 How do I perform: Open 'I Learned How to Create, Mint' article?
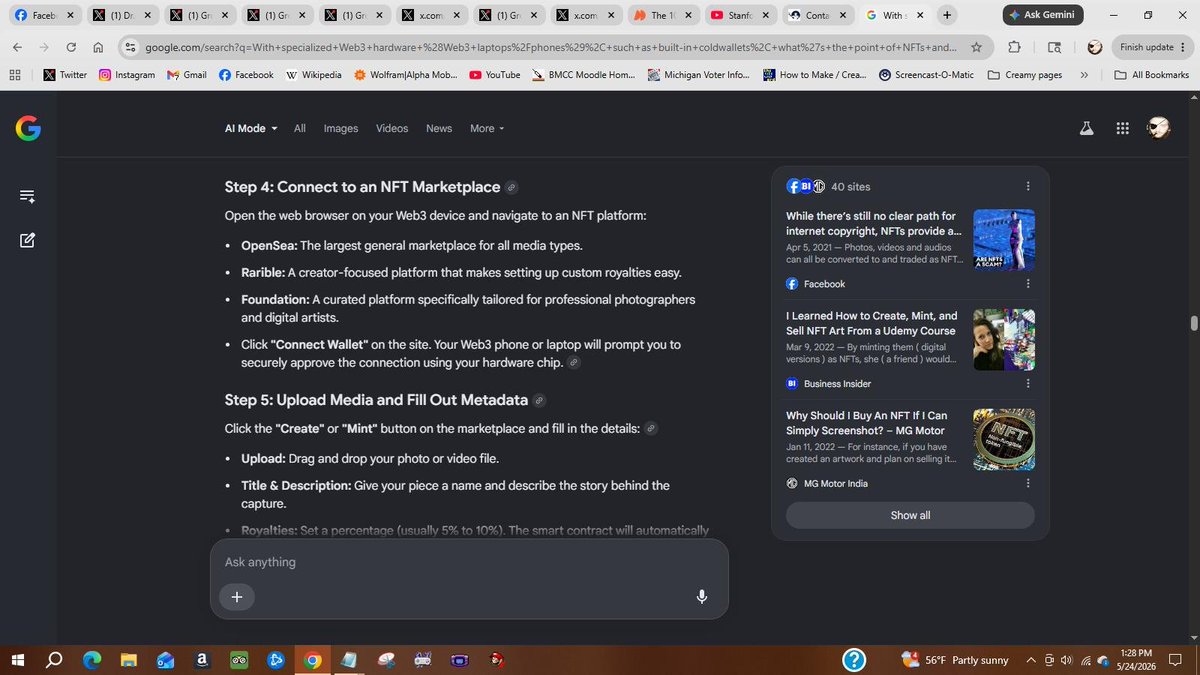coord(872,323)
